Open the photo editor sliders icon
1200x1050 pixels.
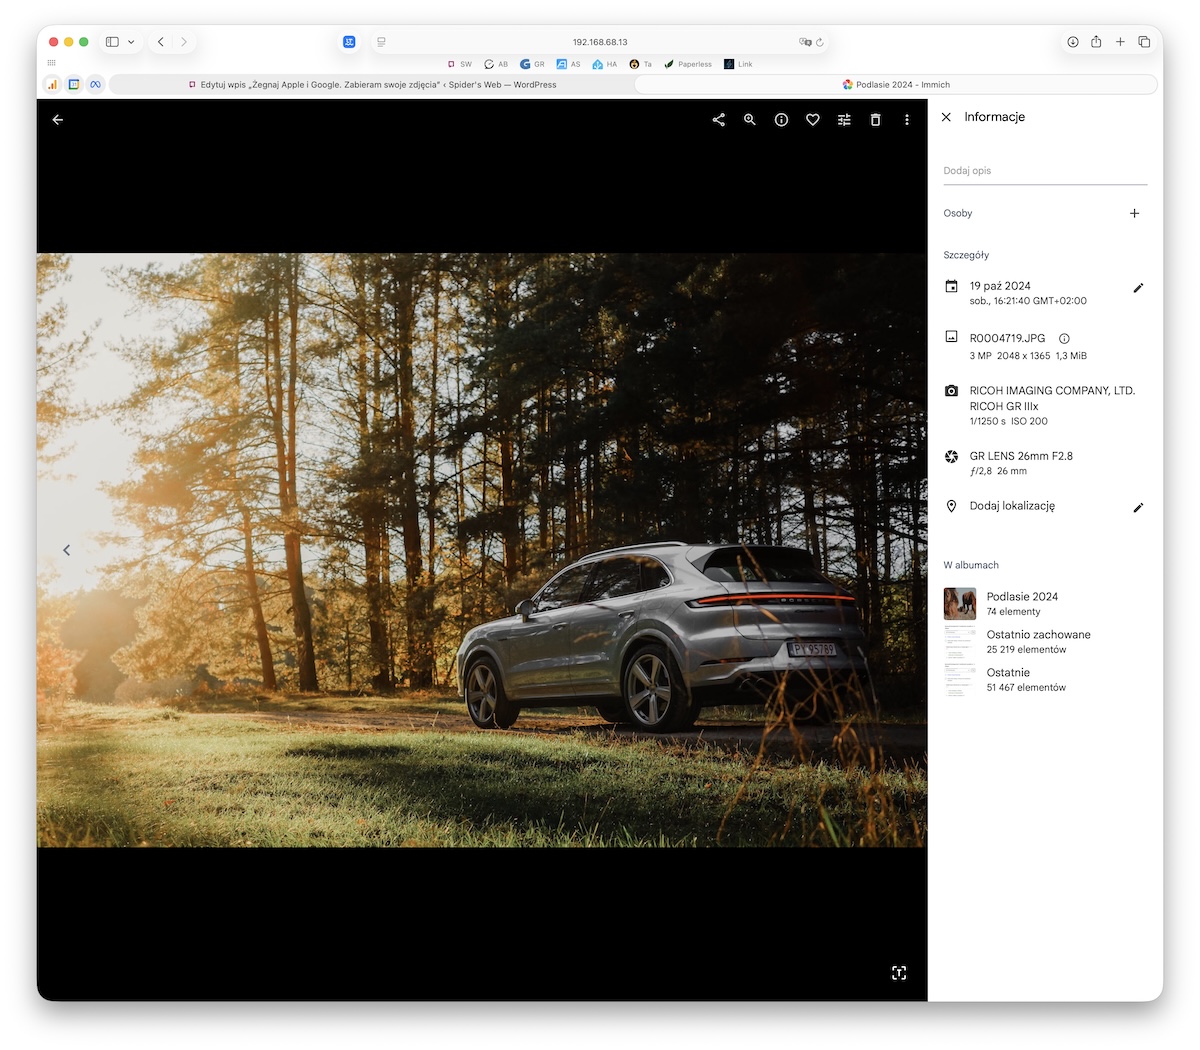pyautogui.click(x=844, y=120)
